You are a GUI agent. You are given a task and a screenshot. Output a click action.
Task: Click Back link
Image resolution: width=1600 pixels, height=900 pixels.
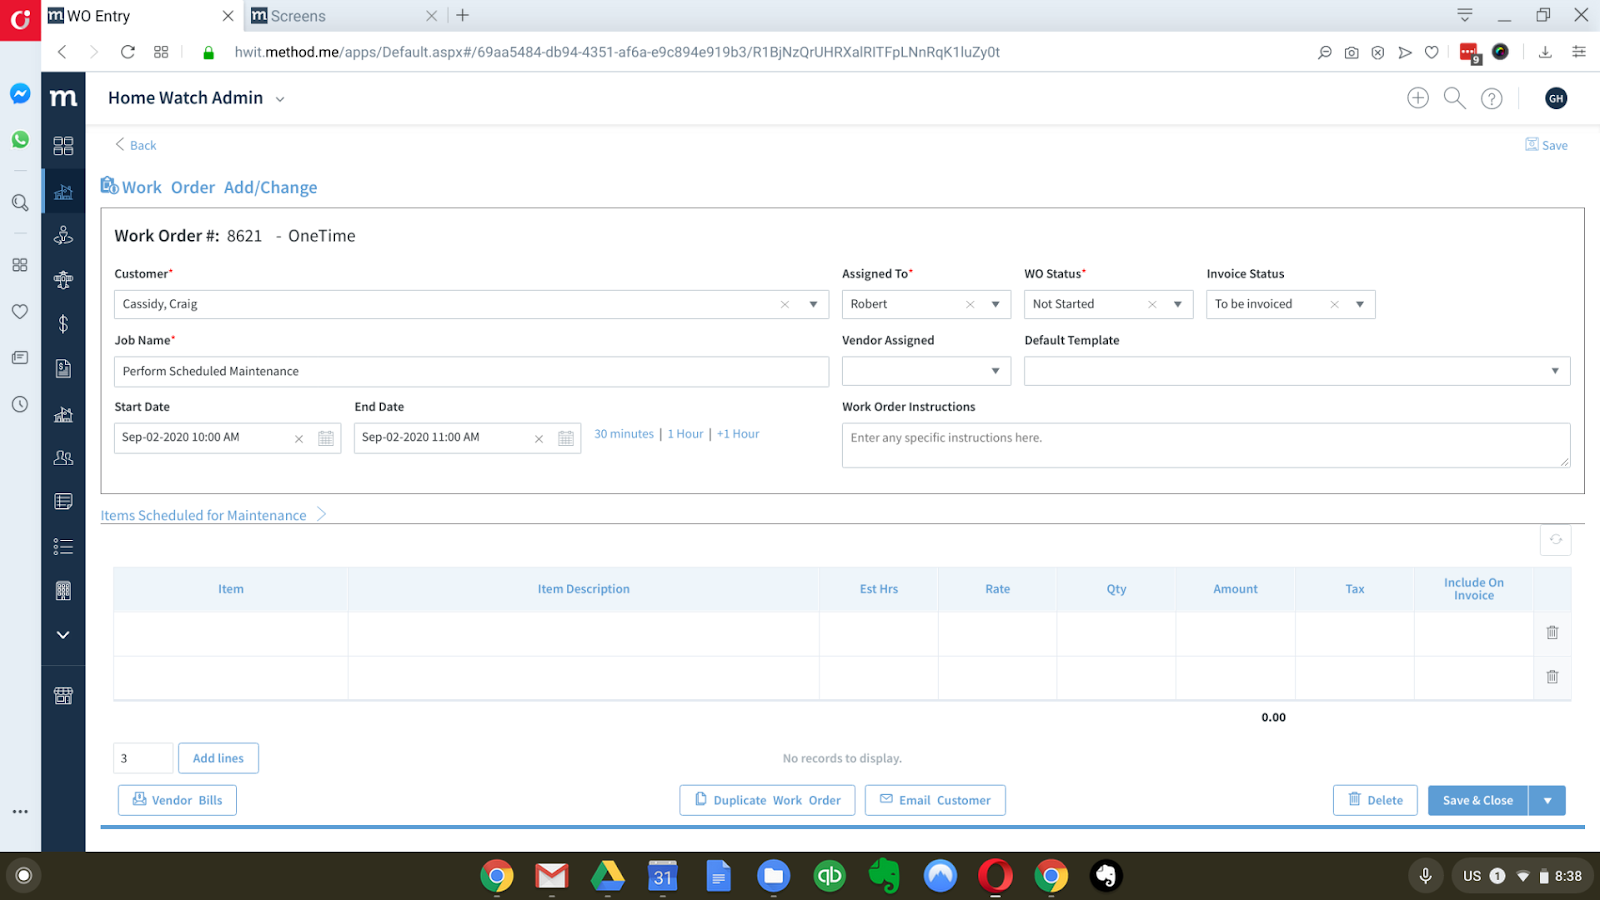pyautogui.click(x=135, y=145)
